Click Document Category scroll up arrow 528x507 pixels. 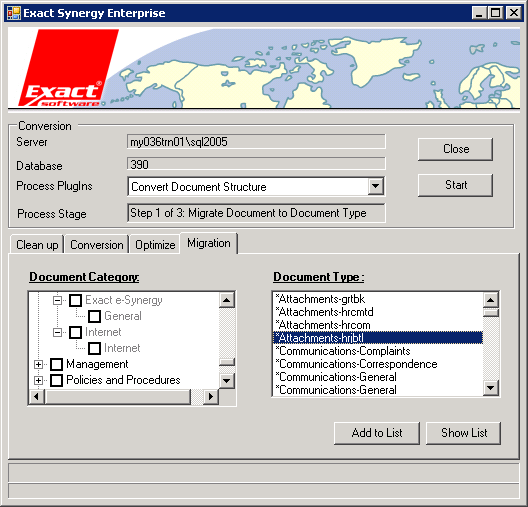[227, 300]
